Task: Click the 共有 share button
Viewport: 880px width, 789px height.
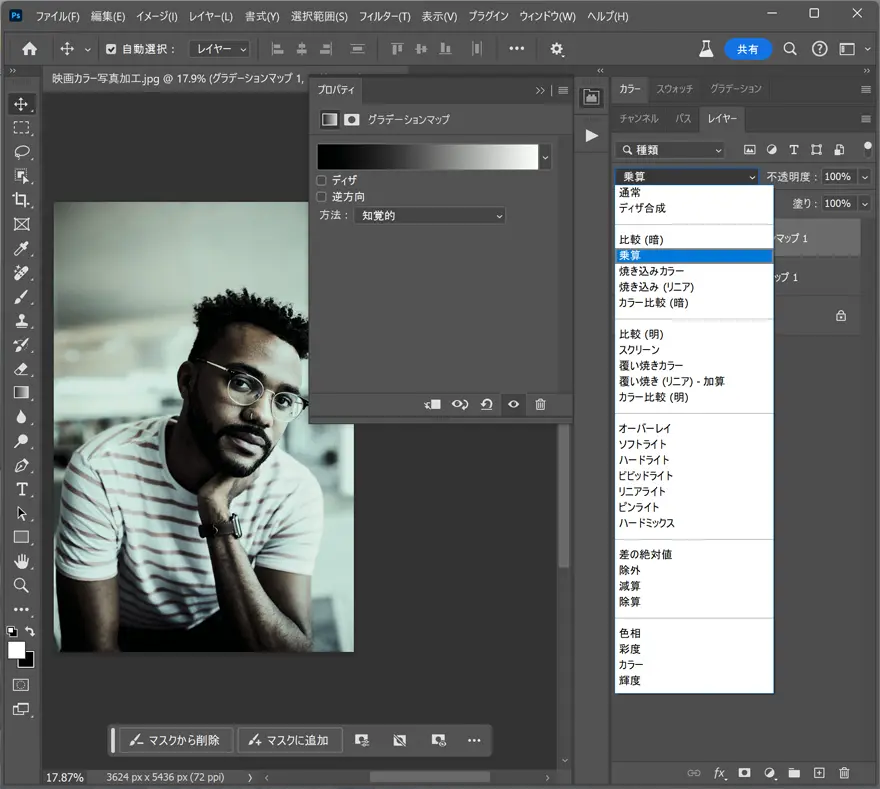Action: 748,48
